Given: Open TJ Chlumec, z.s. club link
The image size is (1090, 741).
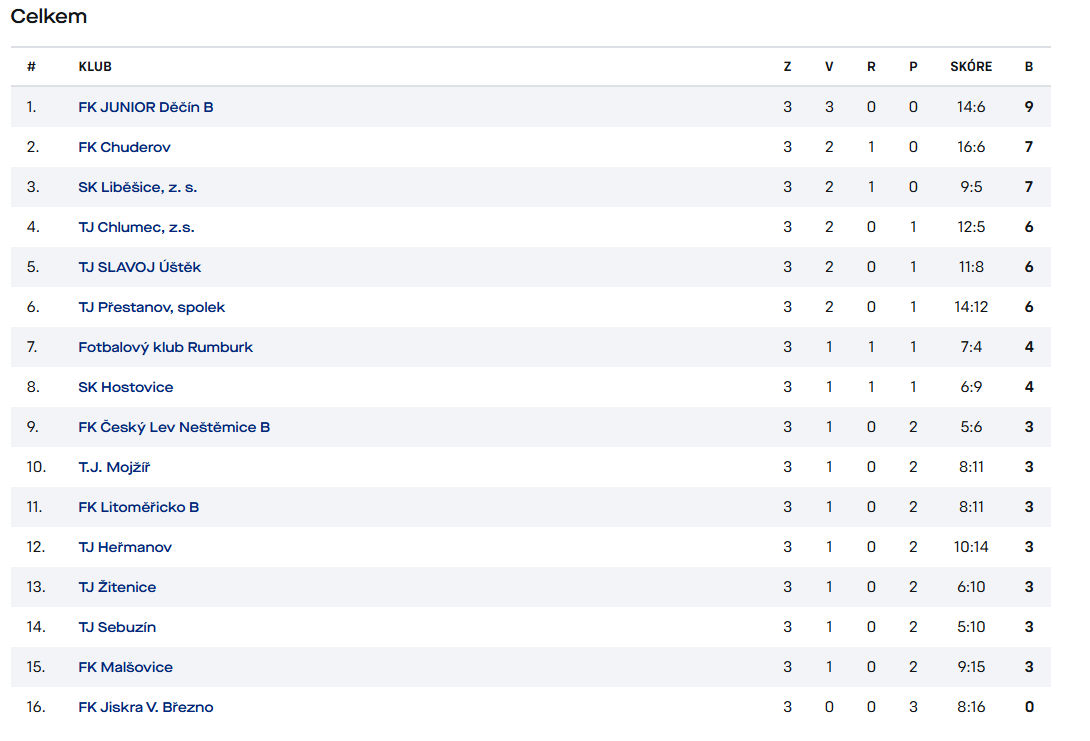Looking at the screenshot, I should pyautogui.click(x=136, y=227).
